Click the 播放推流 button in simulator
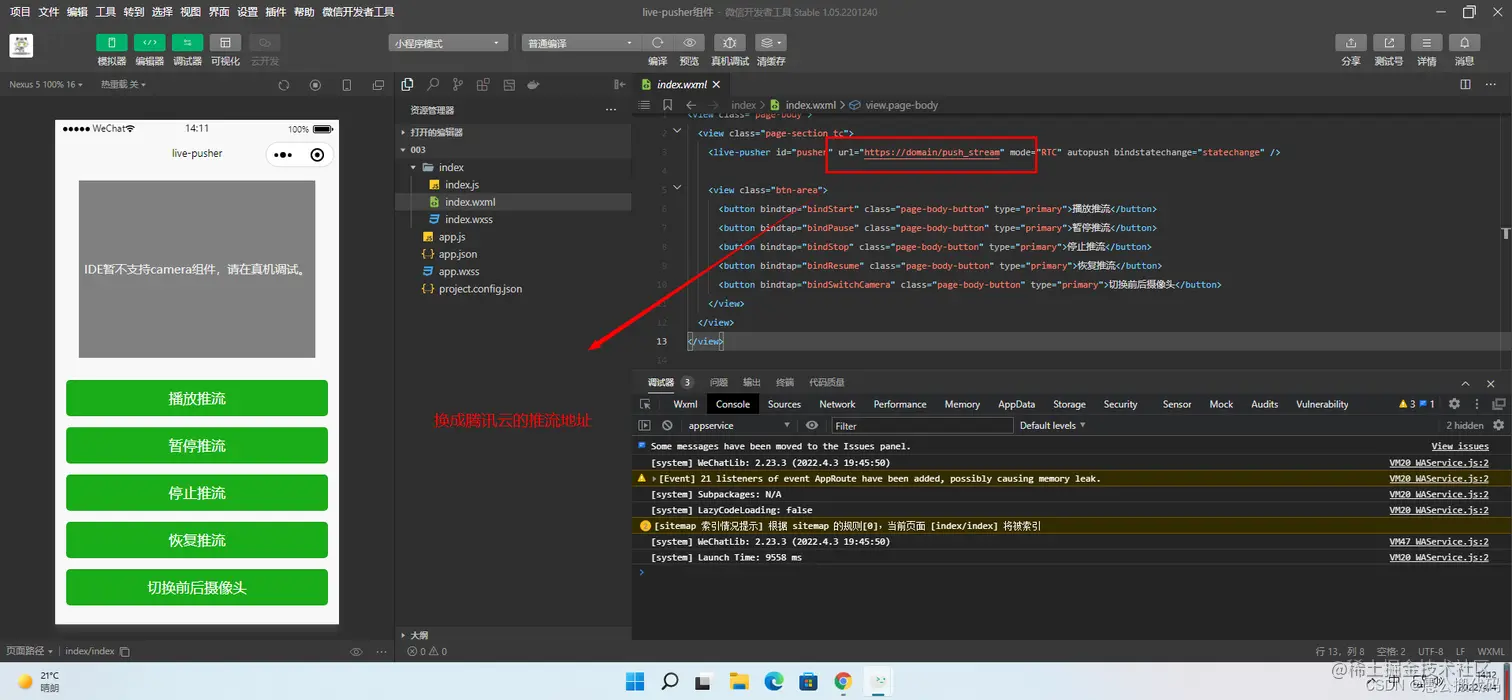 pyautogui.click(x=197, y=398)
